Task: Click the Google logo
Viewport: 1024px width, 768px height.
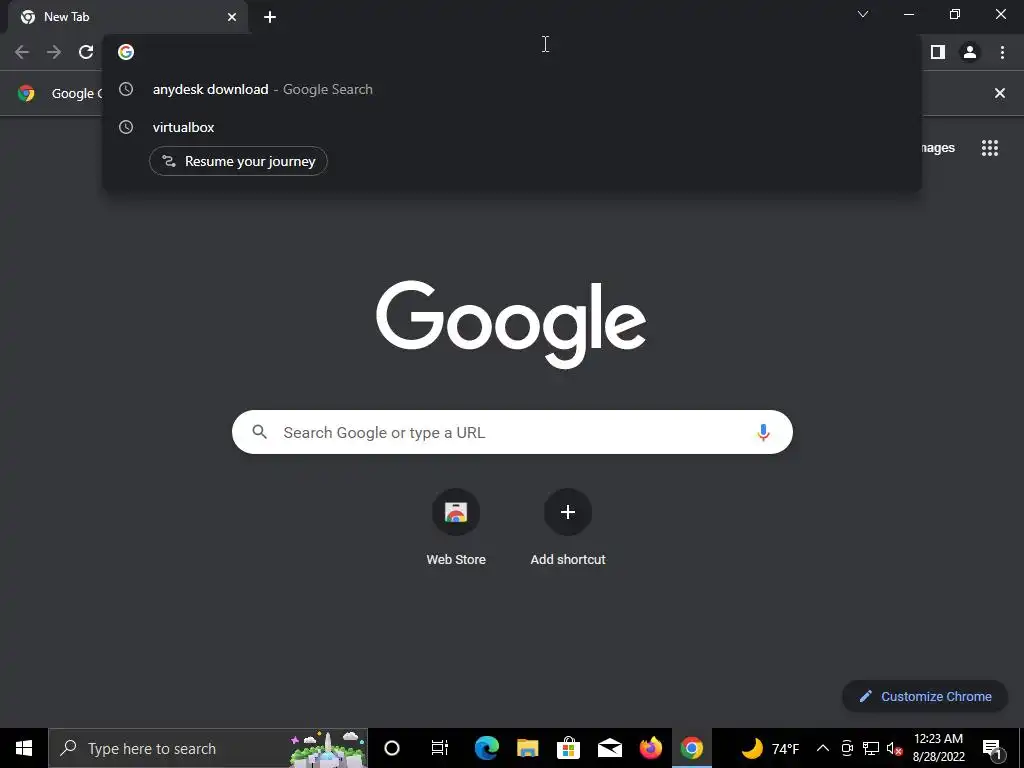Action: [511, 325]
